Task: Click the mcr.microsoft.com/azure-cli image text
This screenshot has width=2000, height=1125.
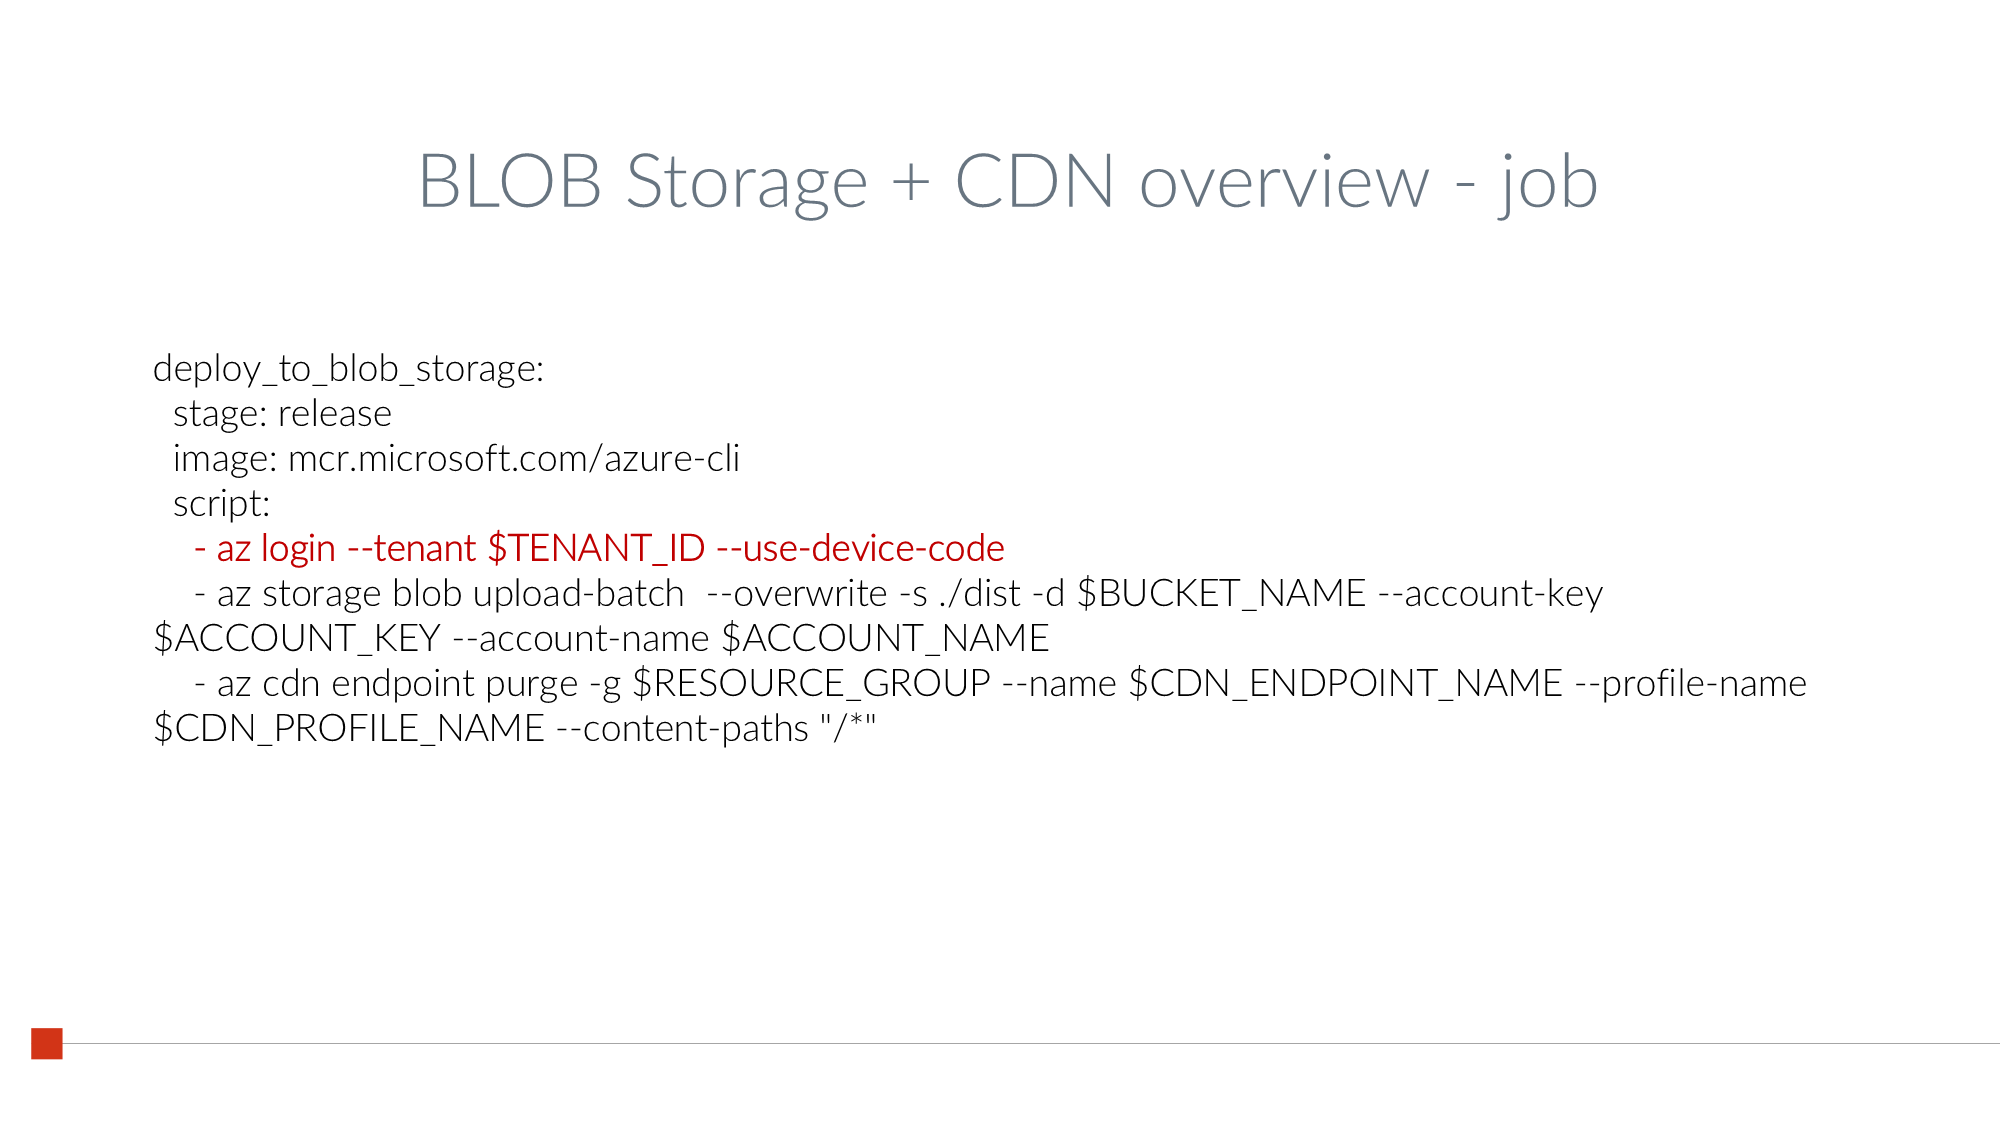Action: coord(513,459)
